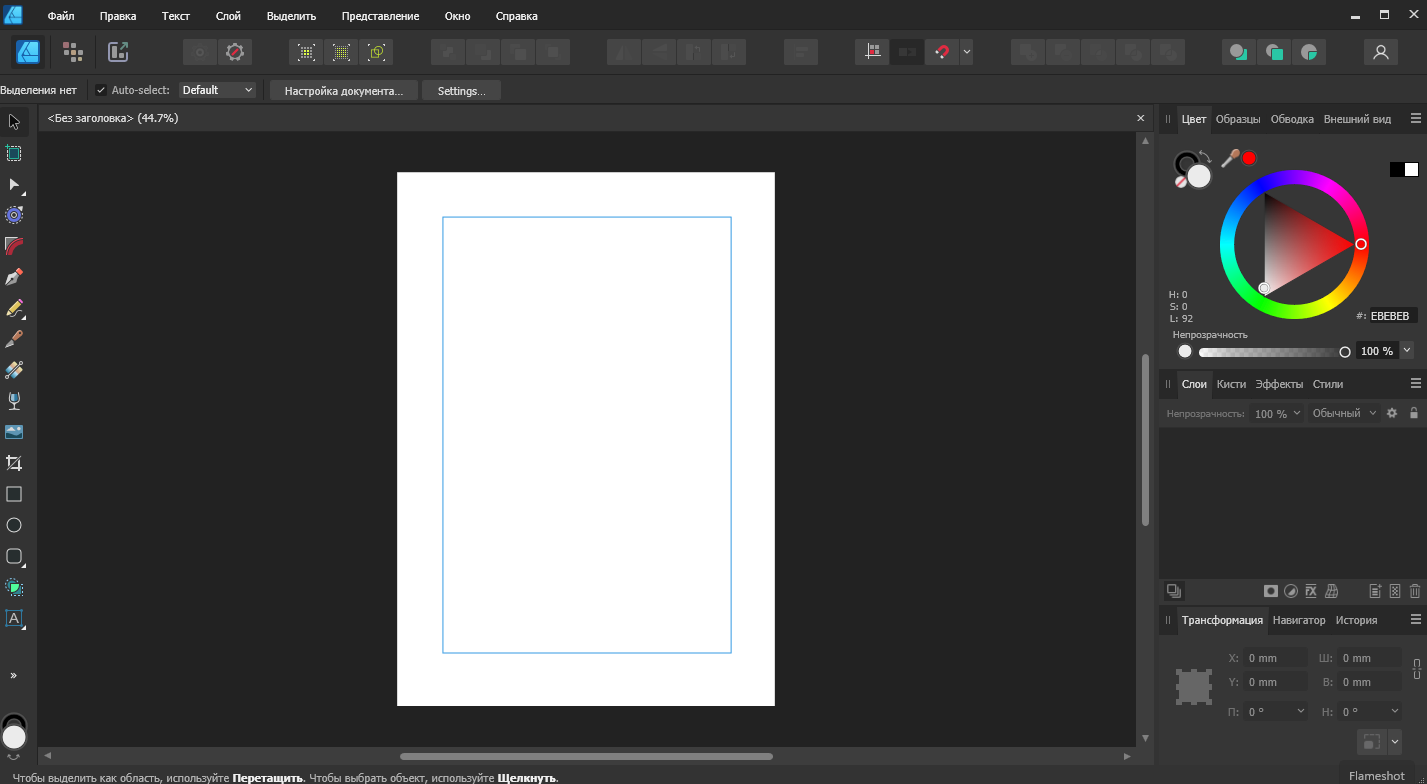Select the Ellipse tool

[x=14, y=525]
